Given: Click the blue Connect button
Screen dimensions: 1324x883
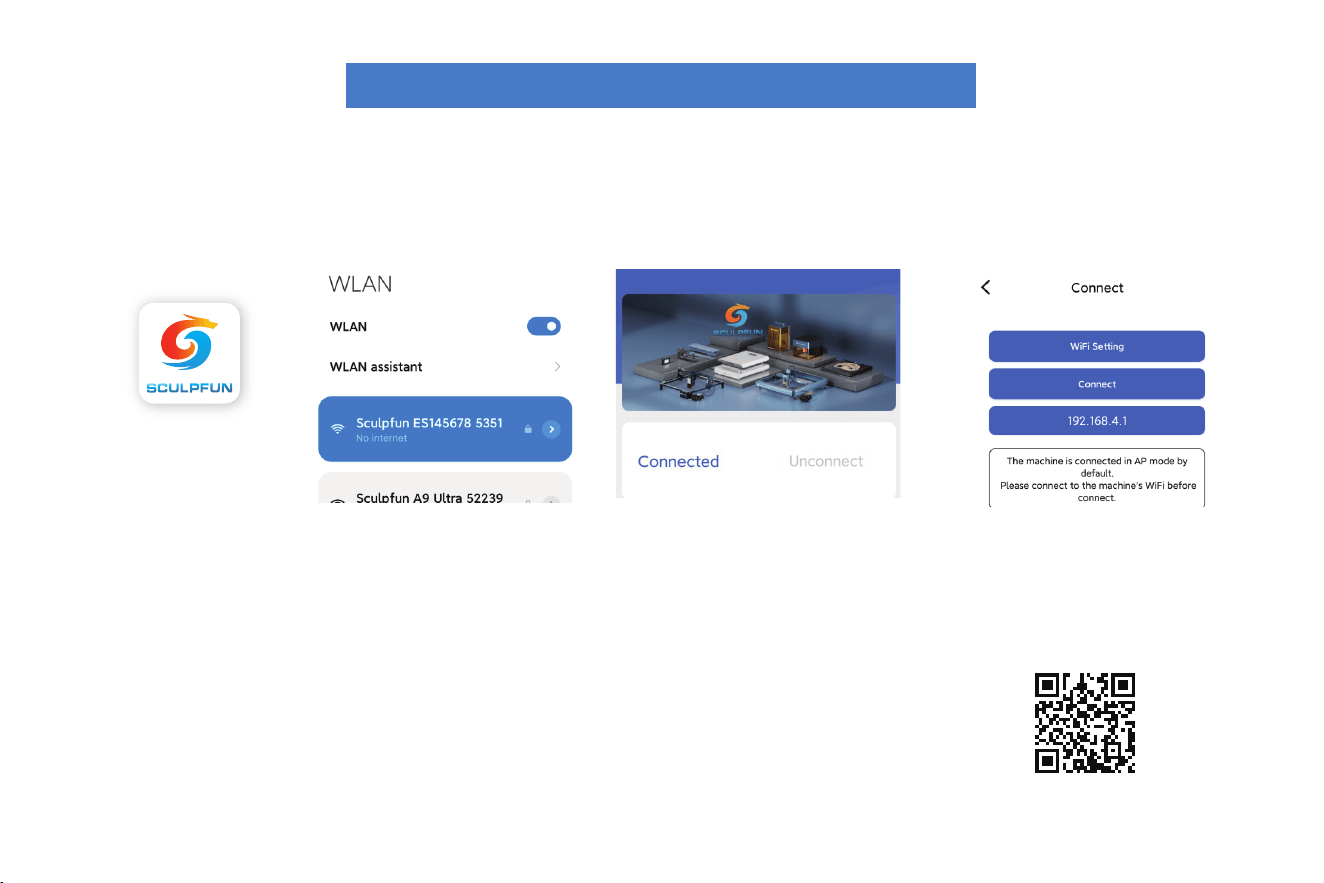Looking at the screenshot, I should pos(1096,384).
